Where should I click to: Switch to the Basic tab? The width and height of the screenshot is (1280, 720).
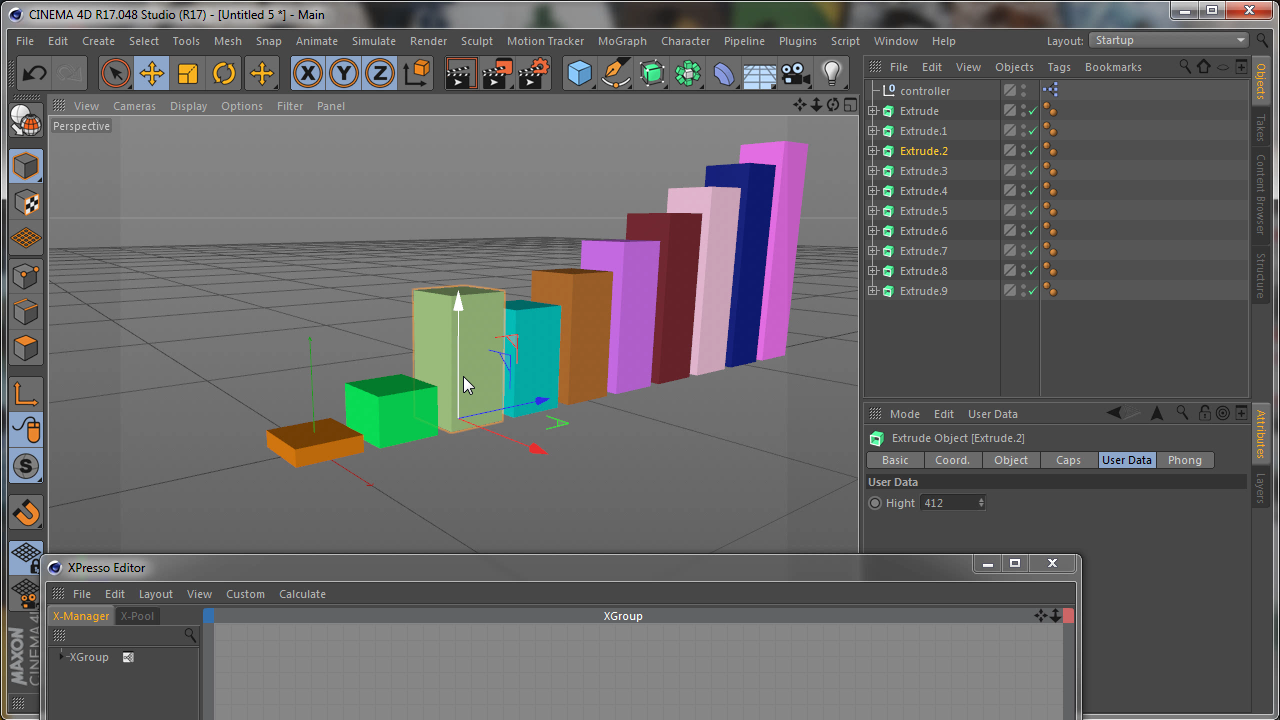click(x=895, y=460)
